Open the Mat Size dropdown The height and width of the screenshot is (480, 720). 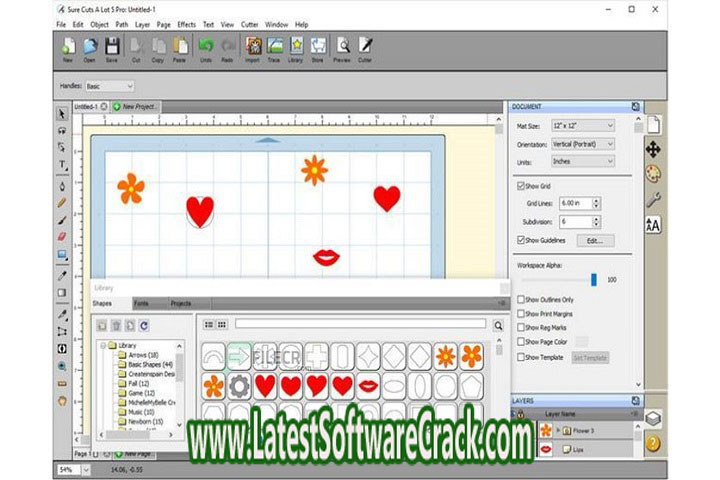click(583, 125)
